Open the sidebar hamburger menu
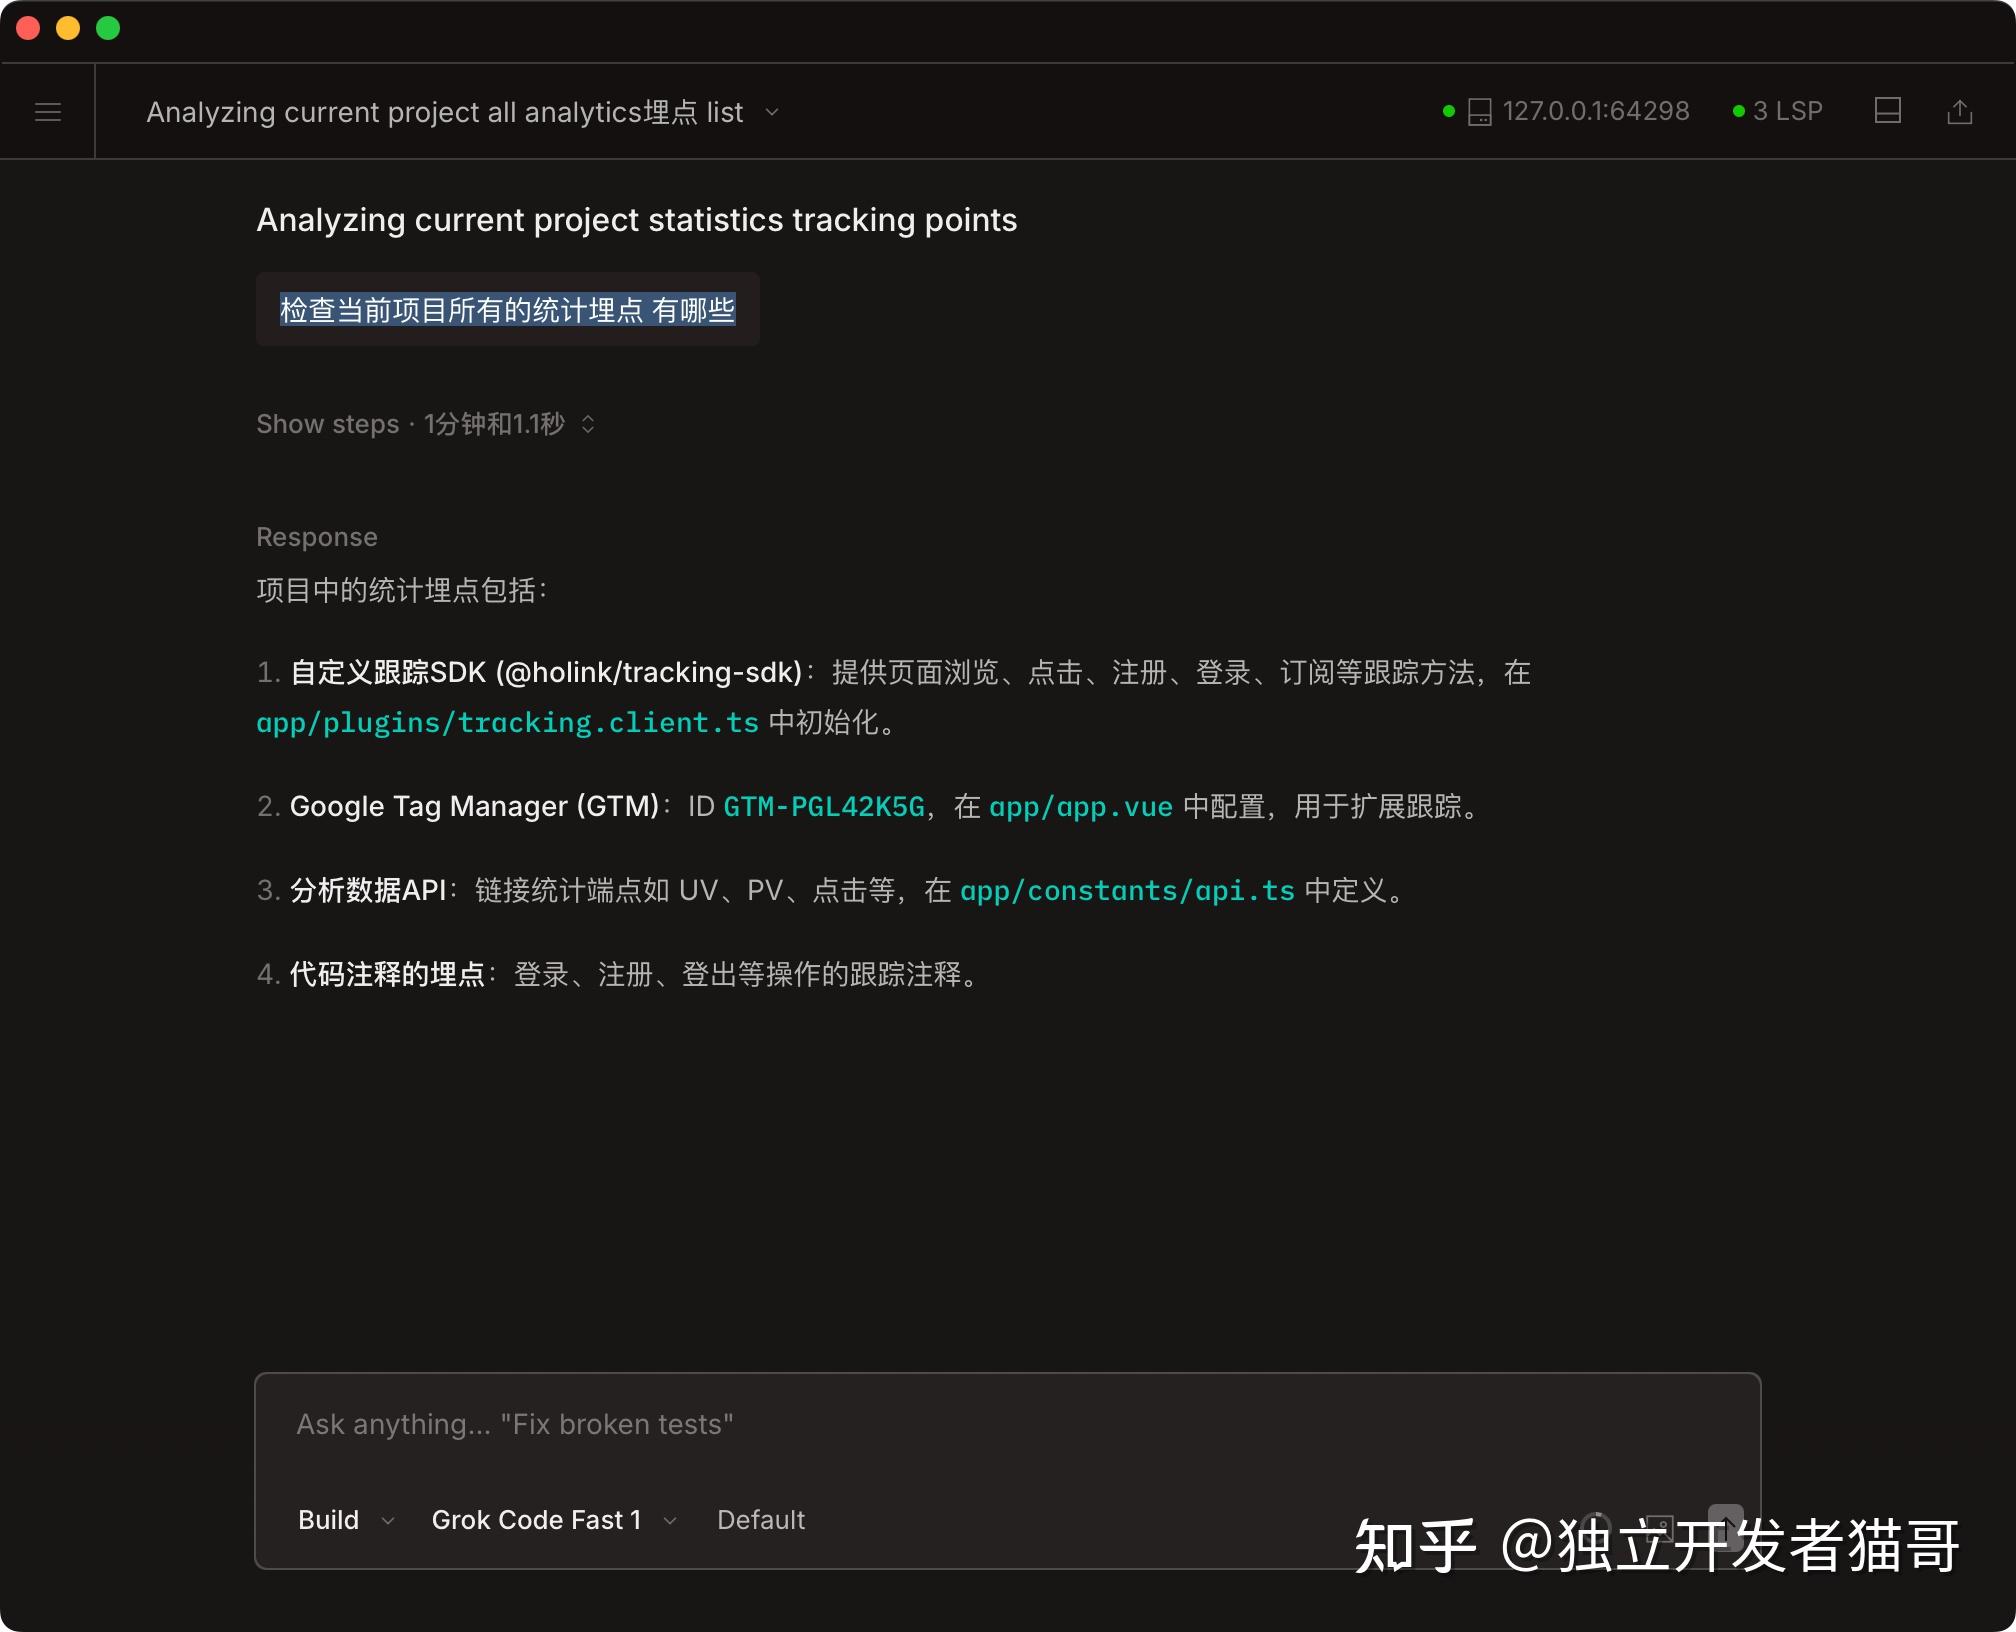 pos(47,111)
